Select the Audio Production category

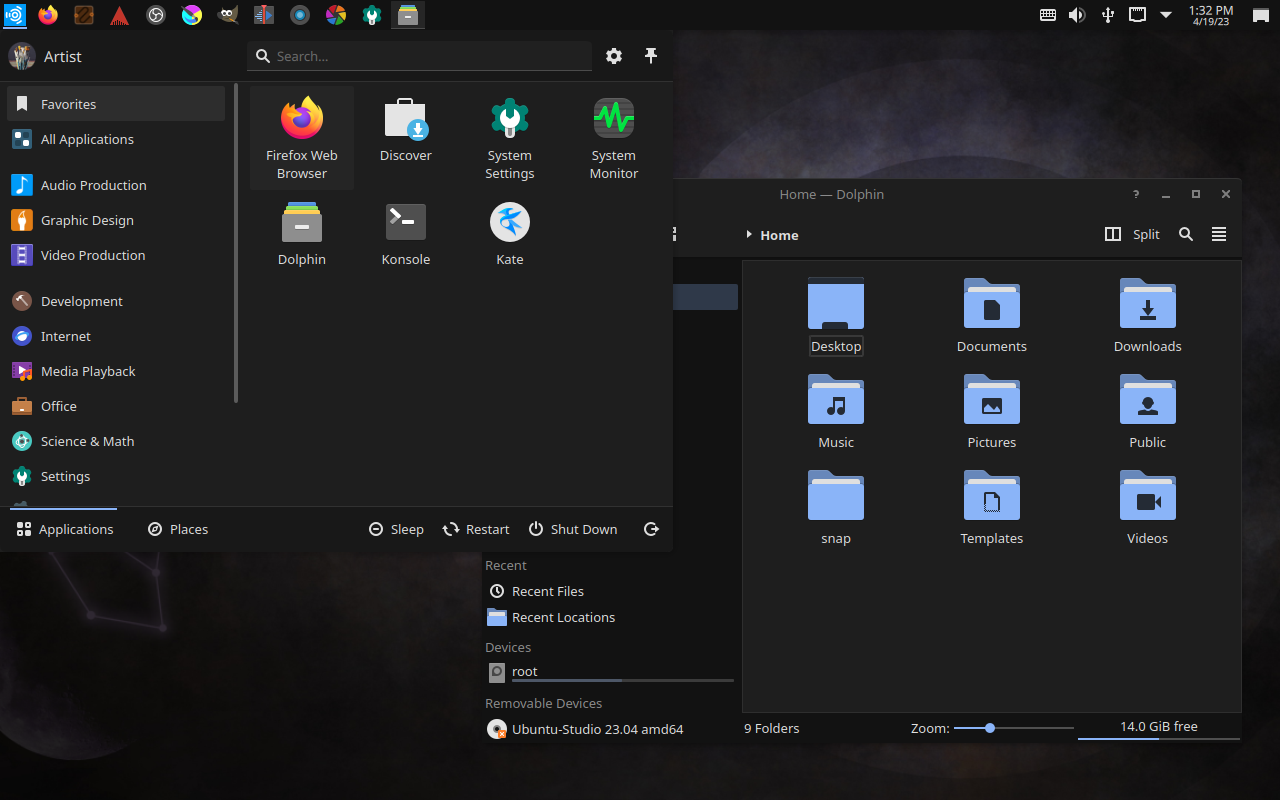[x=93, y=185]
